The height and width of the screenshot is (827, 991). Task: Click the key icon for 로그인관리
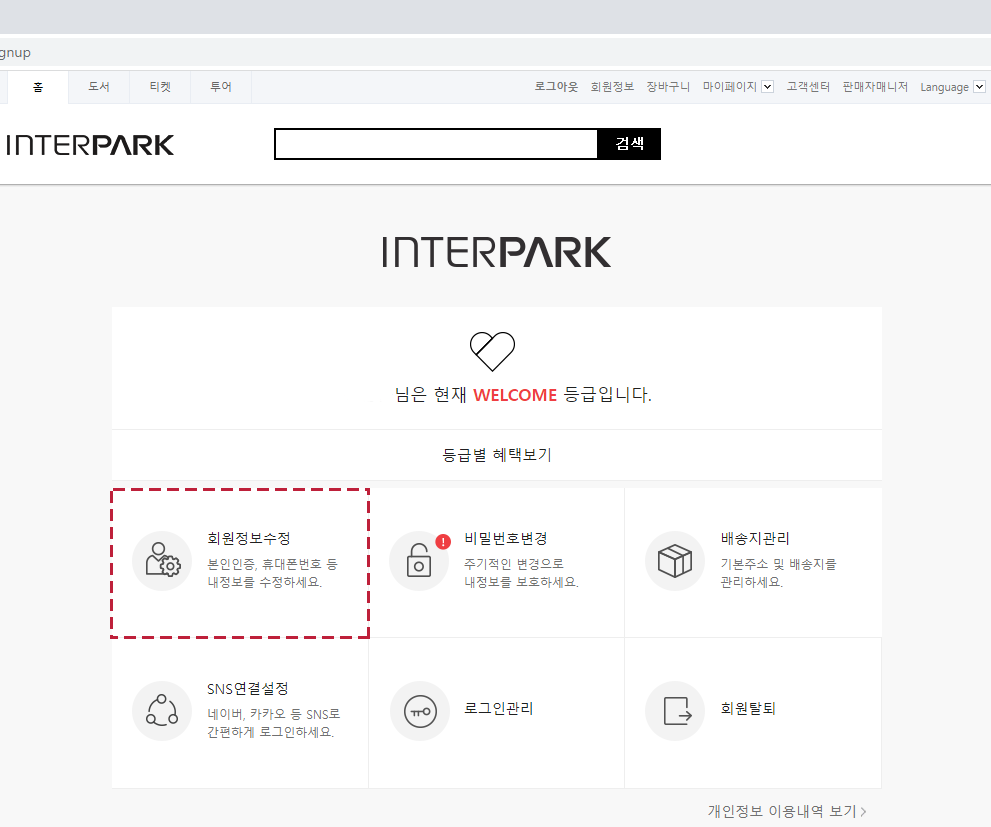420,711
